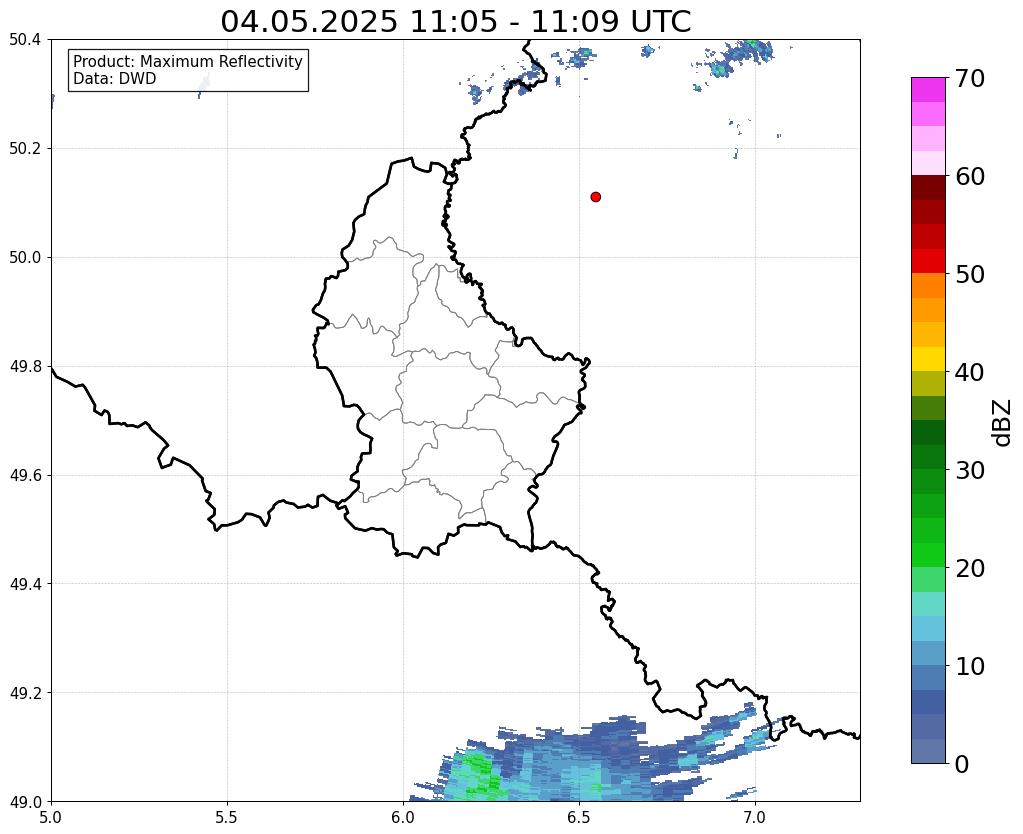Click longitude axis label 7.0
The height and width of the screenshot is (834, 1023).
click(756, 817)
